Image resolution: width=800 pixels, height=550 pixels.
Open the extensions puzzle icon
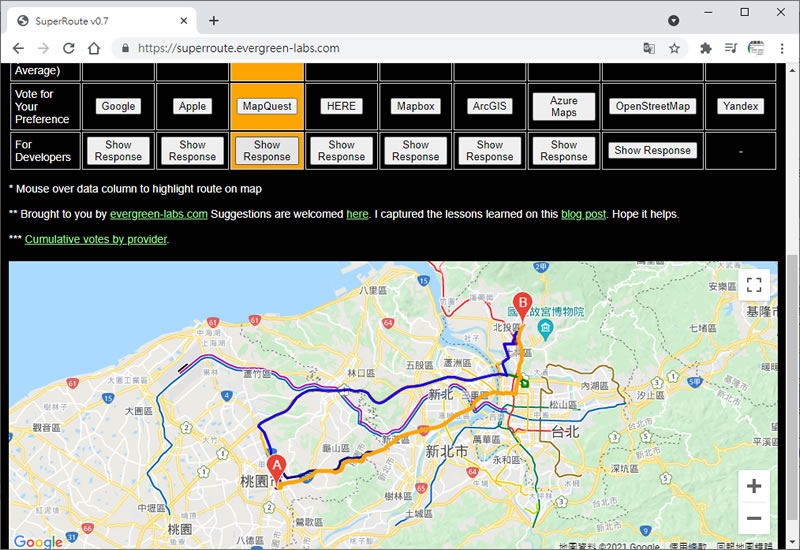[706, 48]
